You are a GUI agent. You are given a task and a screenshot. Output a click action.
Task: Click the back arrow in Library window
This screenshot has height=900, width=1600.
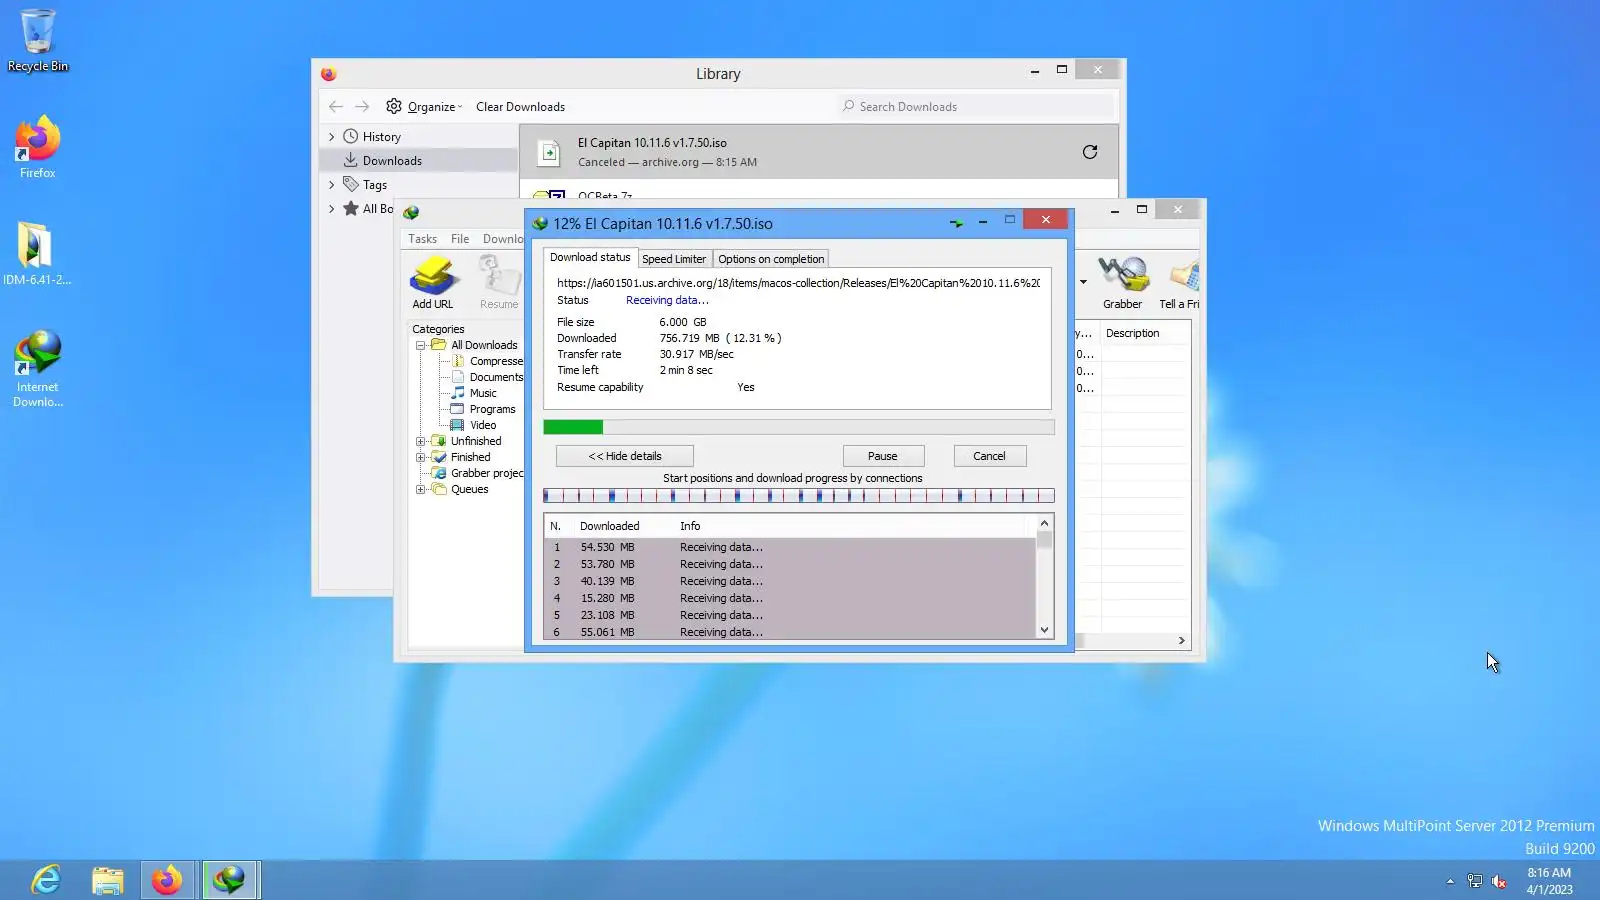pos(336,106)
